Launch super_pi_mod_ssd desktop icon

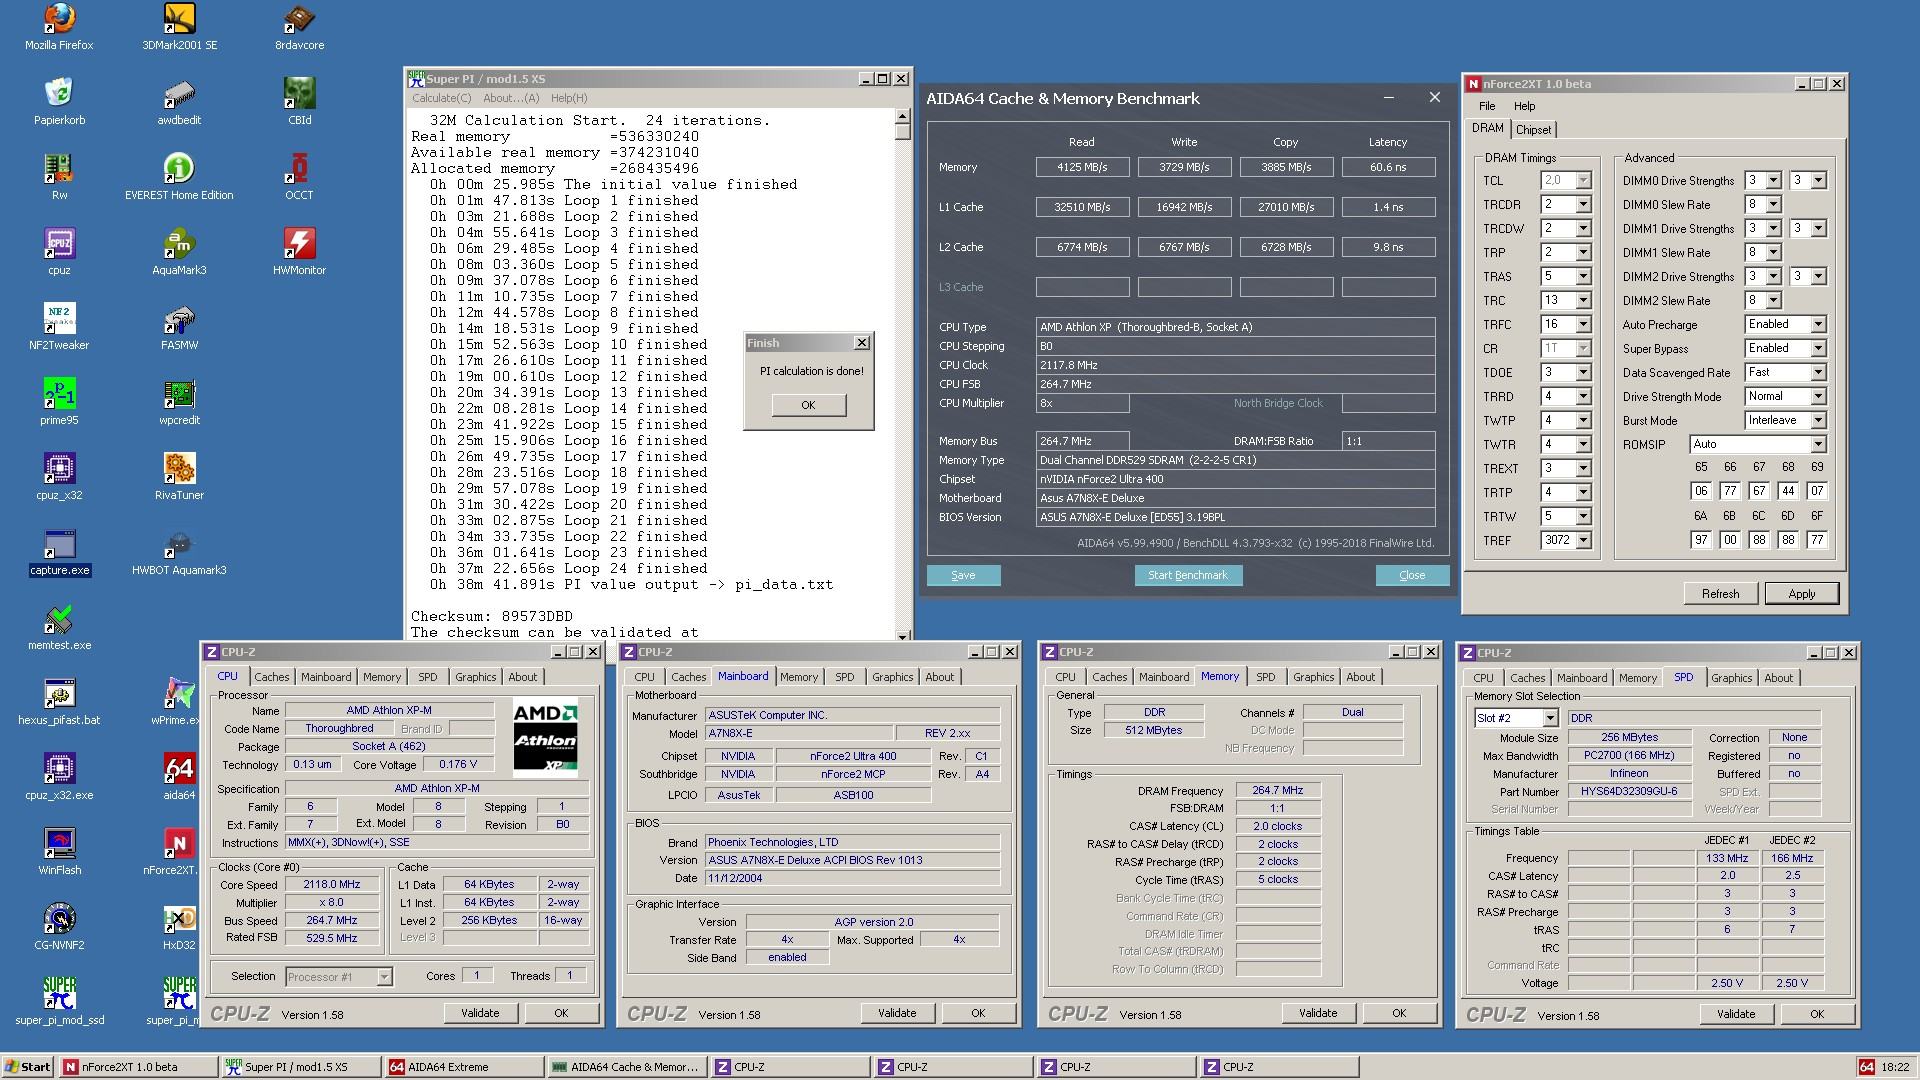(59, 1003)
